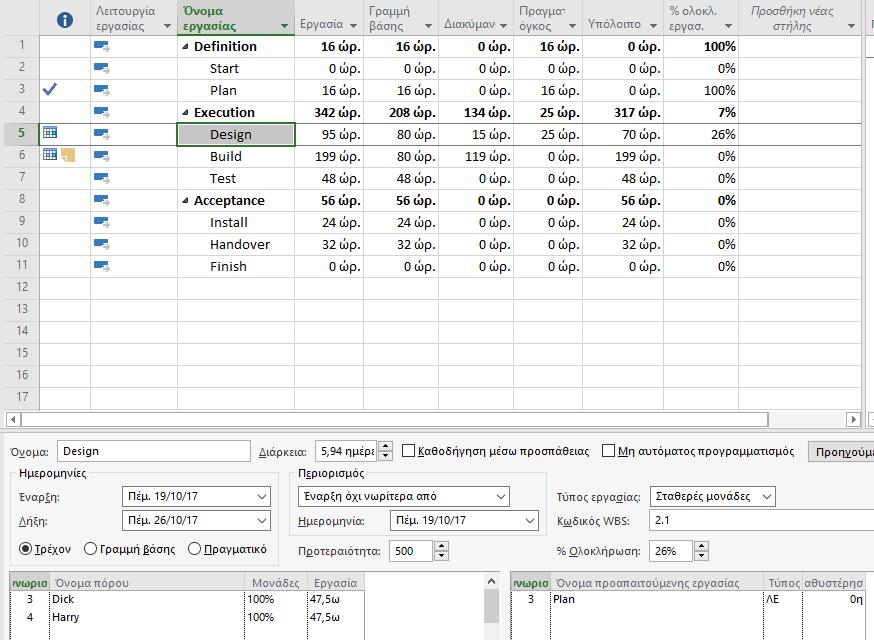
Task: Open Υπόλοιπο column filter dropdown
Action: point(653,26)
